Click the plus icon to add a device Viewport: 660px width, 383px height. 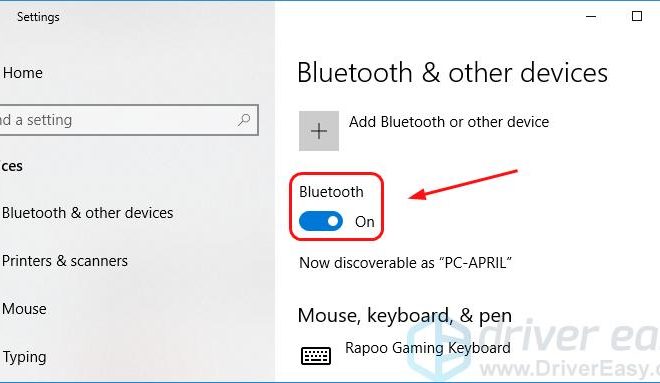[319, 131]
